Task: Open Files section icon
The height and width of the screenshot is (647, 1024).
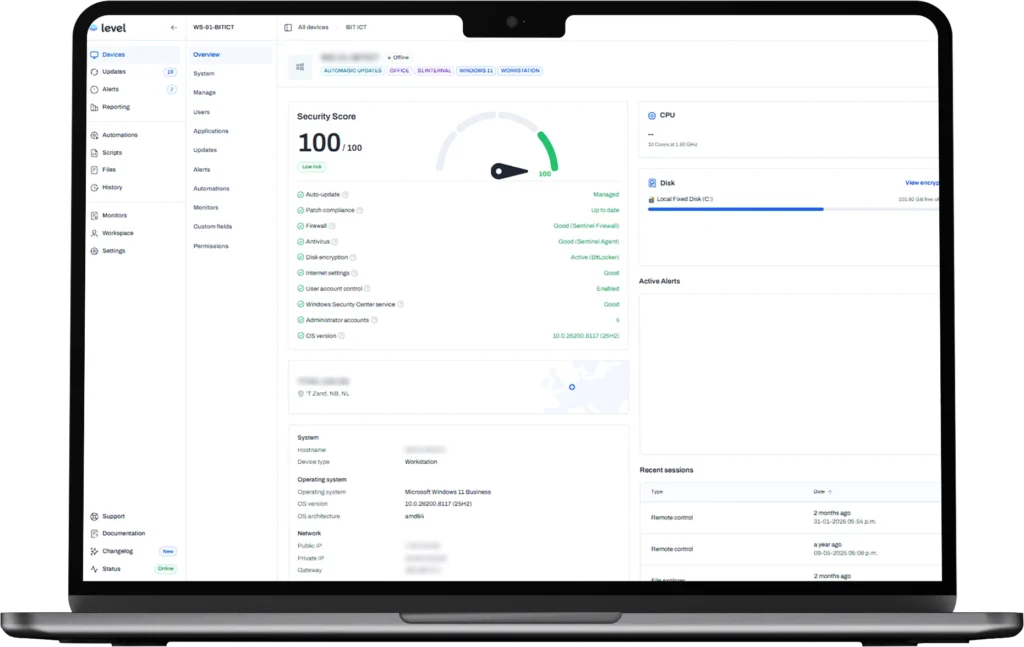Action: [x=94, y=170]
